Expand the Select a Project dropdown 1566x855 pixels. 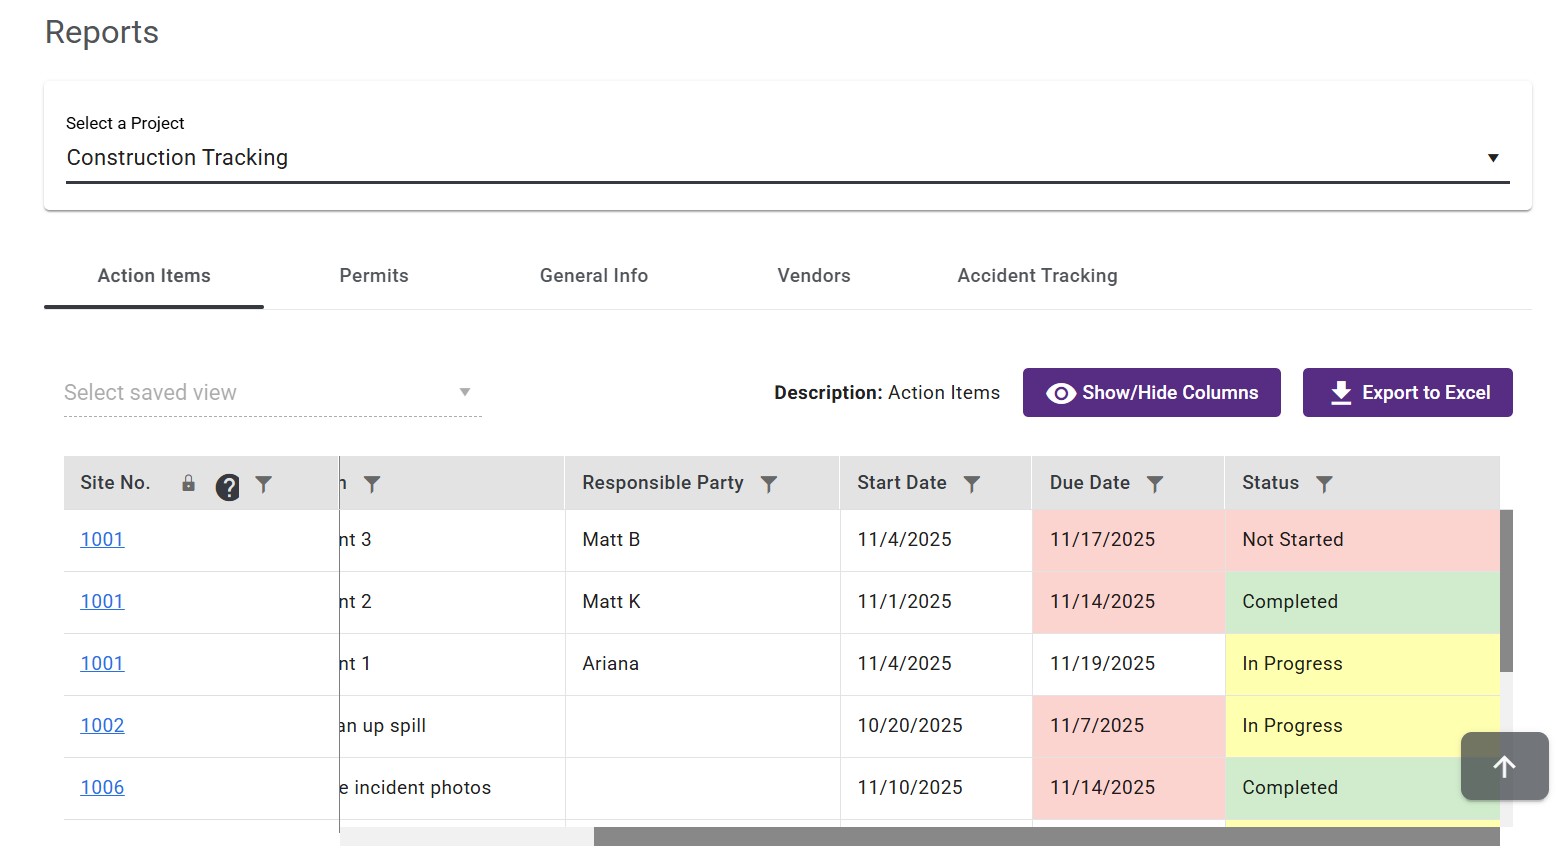[x=1492, y=158]
